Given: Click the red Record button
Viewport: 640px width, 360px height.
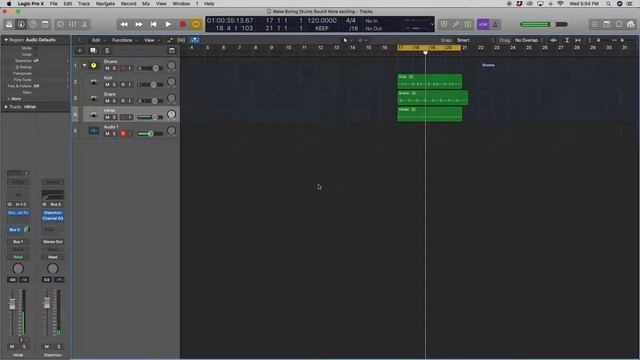Looking at the screenshot, I should [x=183, y=24].
